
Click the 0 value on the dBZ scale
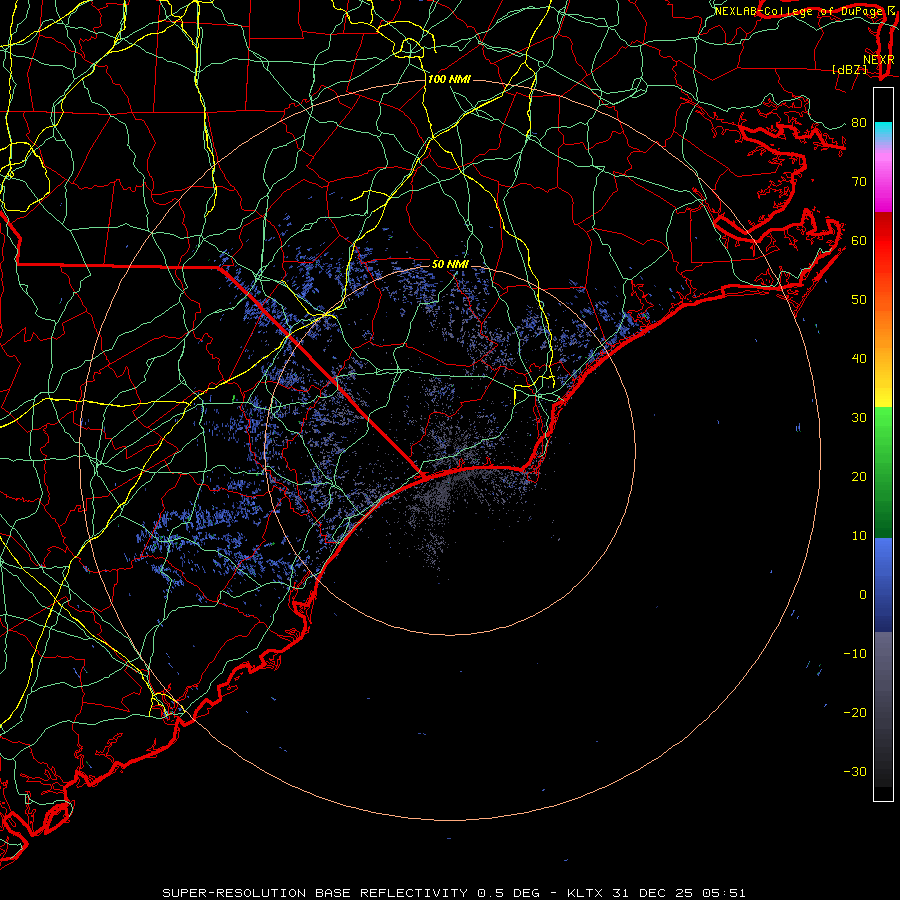[863, 595]
